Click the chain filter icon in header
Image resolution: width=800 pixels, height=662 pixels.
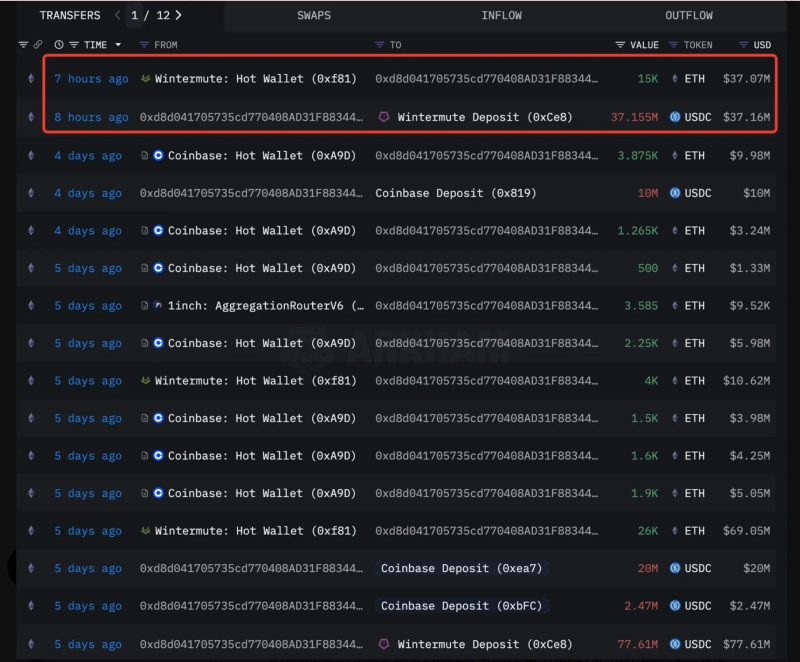point(24,45)
